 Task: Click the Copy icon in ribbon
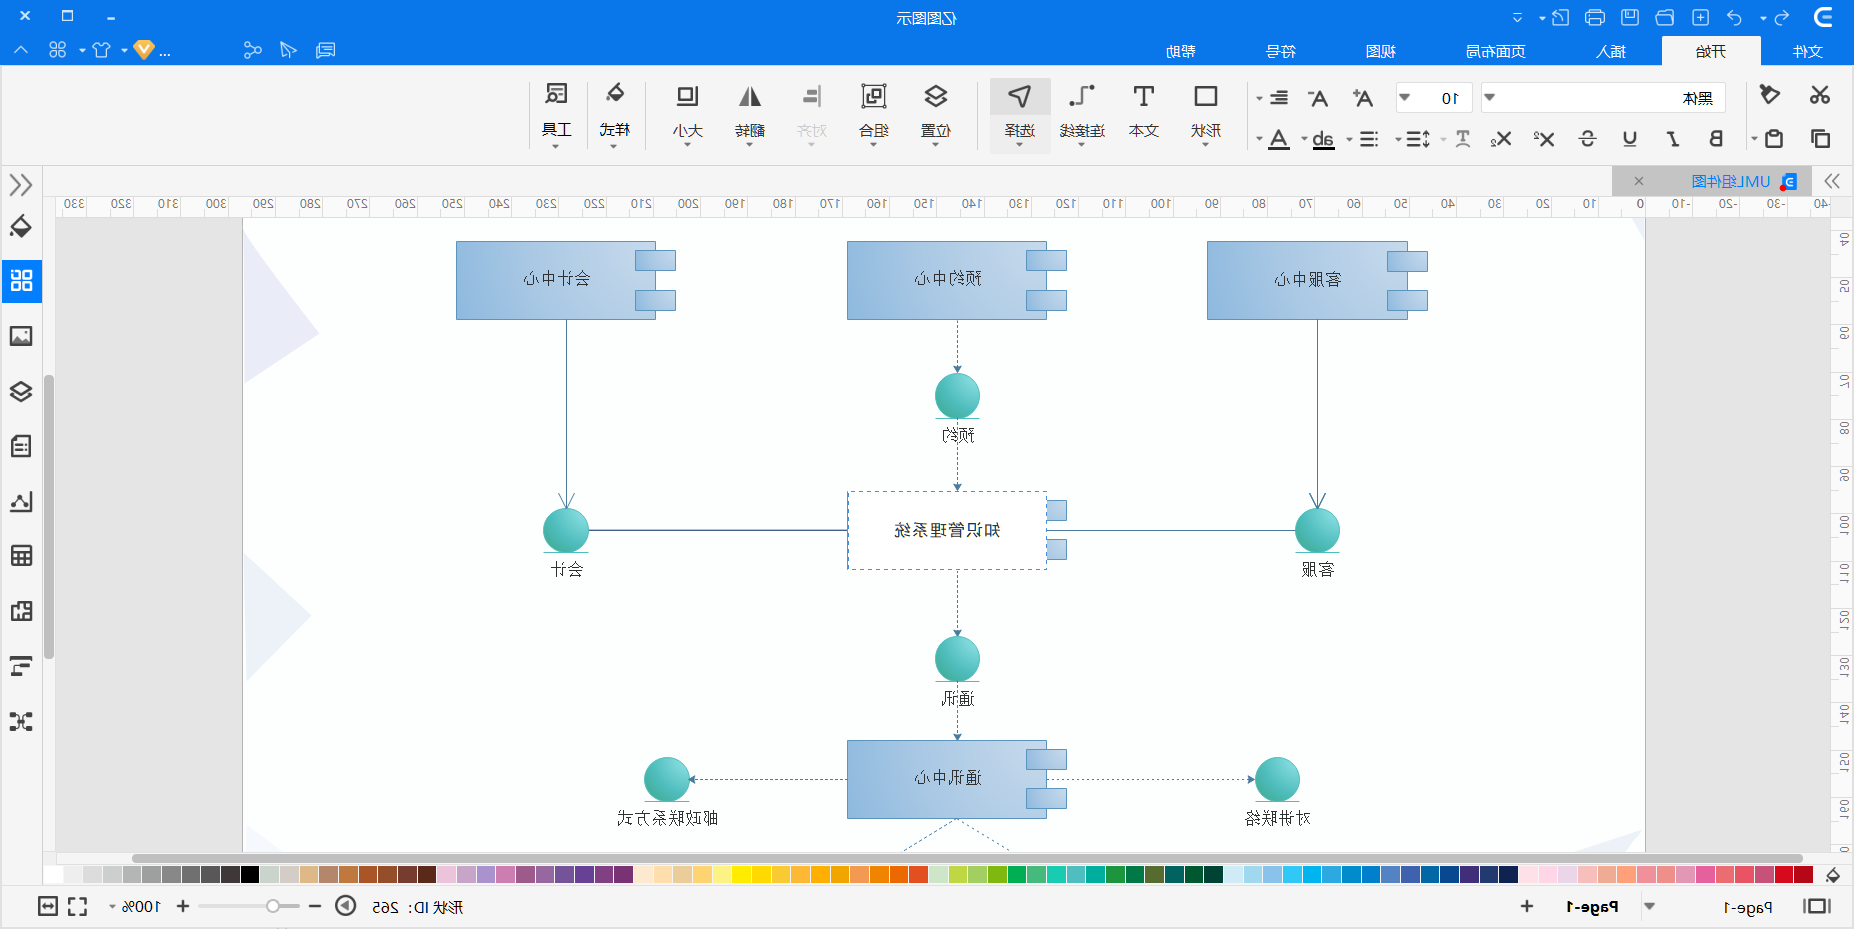click(x=1820, y=138)
